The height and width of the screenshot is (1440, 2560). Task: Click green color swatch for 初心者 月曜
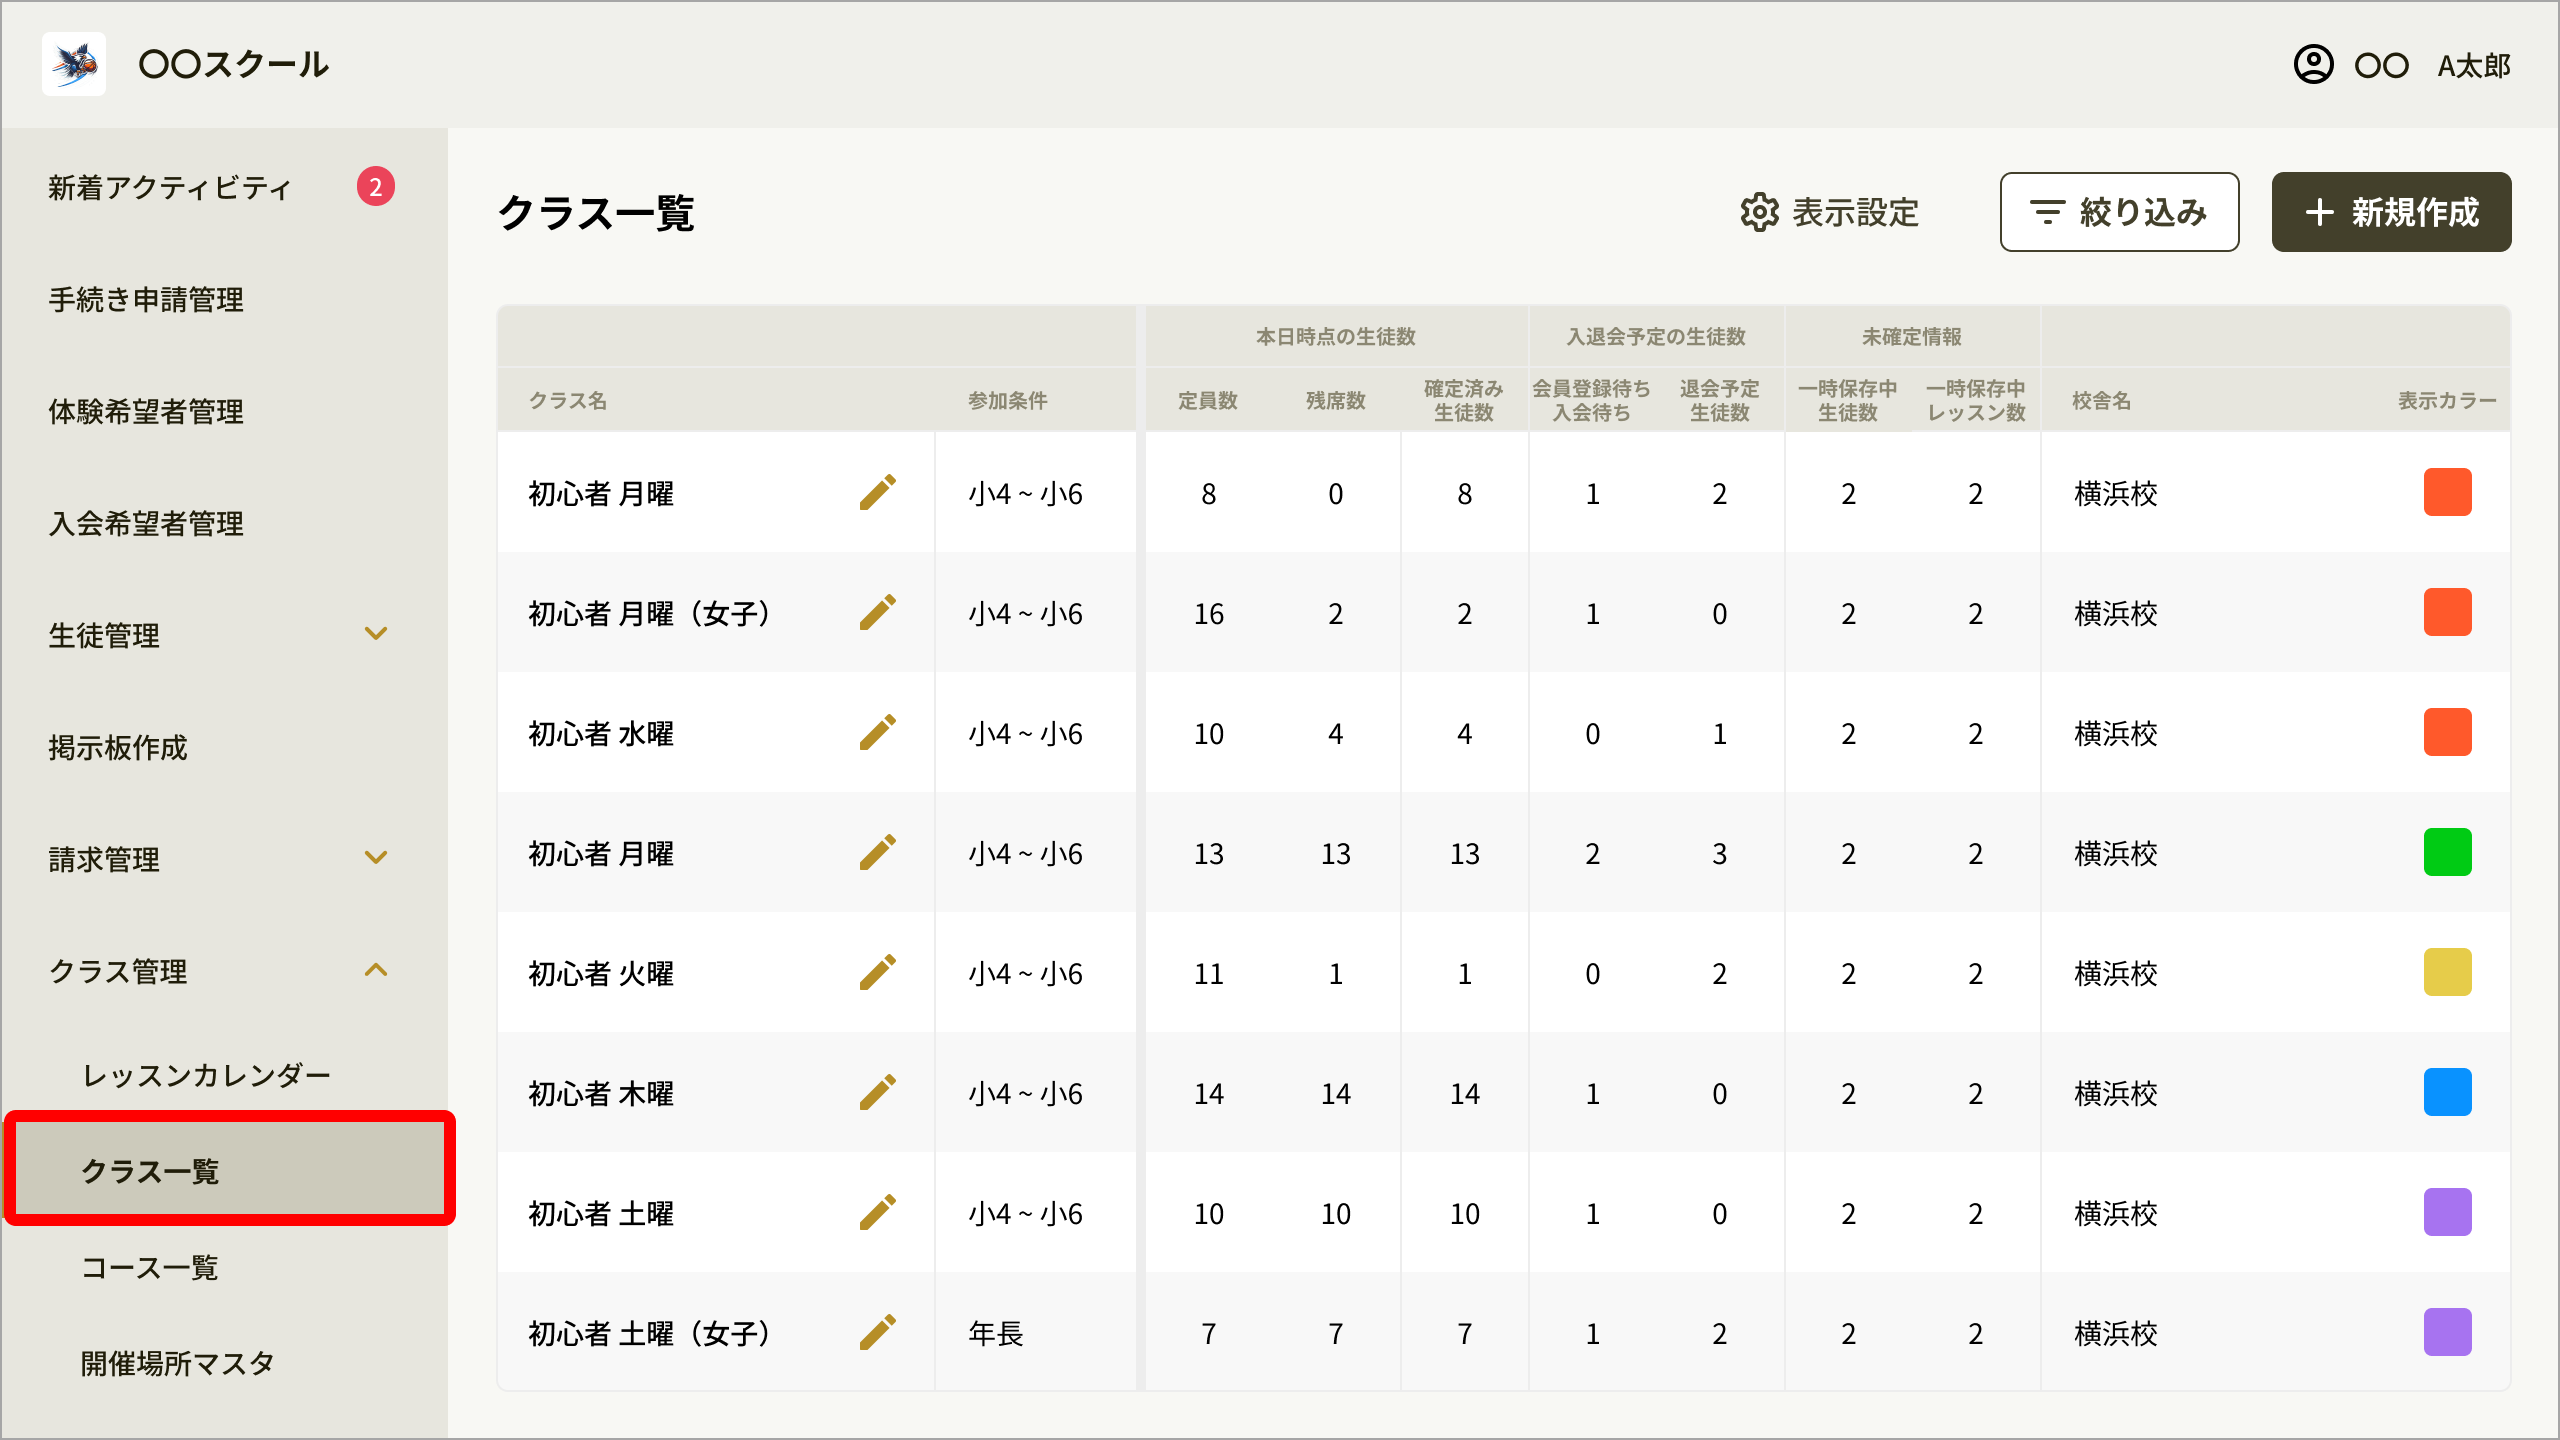click(2447, 852)
